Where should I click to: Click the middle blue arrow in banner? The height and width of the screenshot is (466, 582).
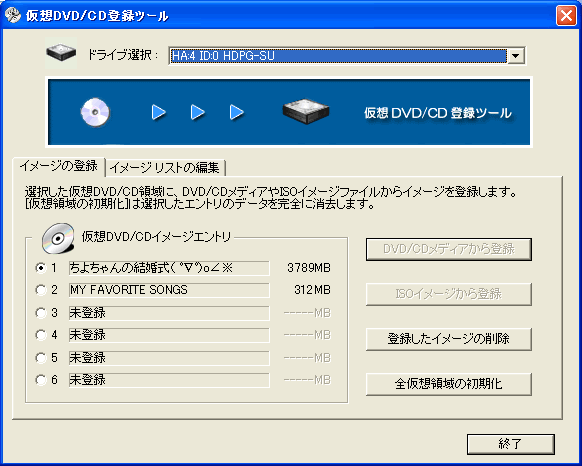(x=197, y=112)
